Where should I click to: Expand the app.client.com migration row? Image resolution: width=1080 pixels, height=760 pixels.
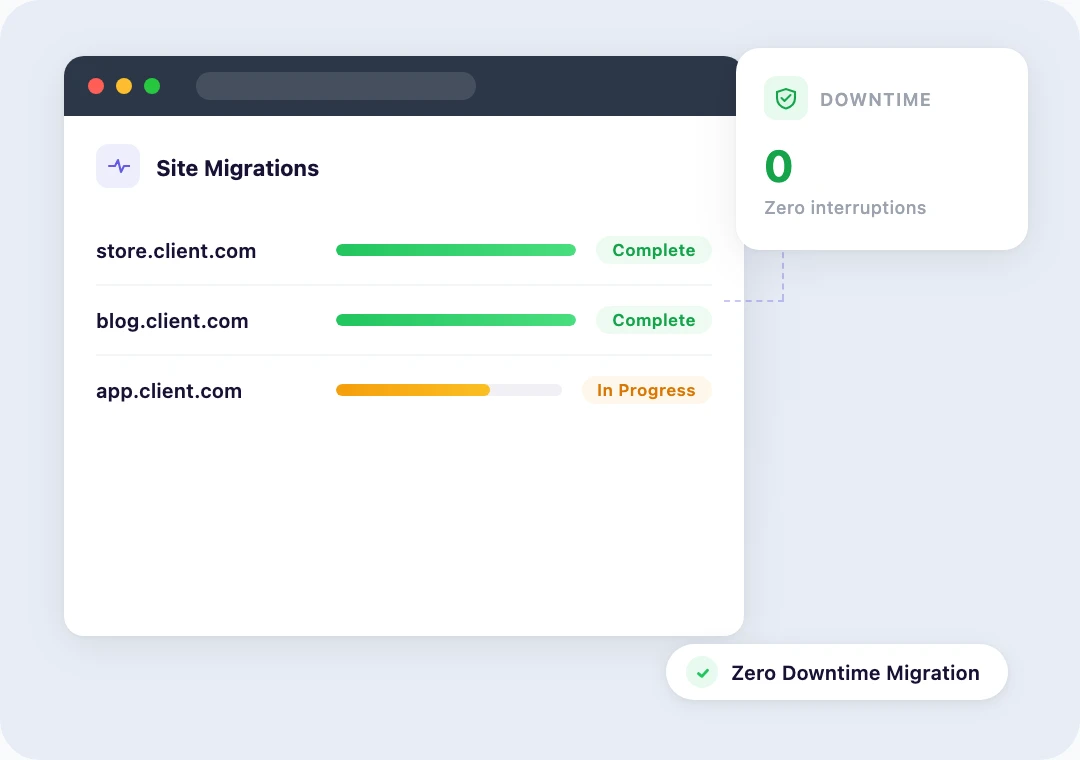(x=168, y=390)
